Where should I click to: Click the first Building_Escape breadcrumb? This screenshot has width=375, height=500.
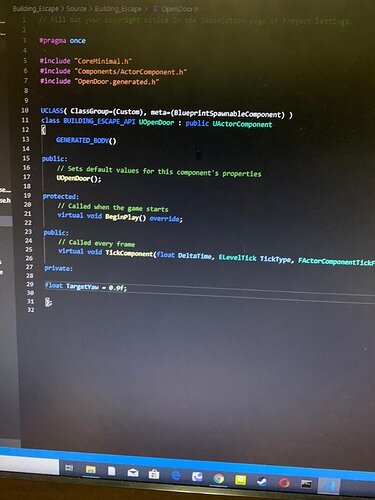pyautogui.click(x=35, y=8)
